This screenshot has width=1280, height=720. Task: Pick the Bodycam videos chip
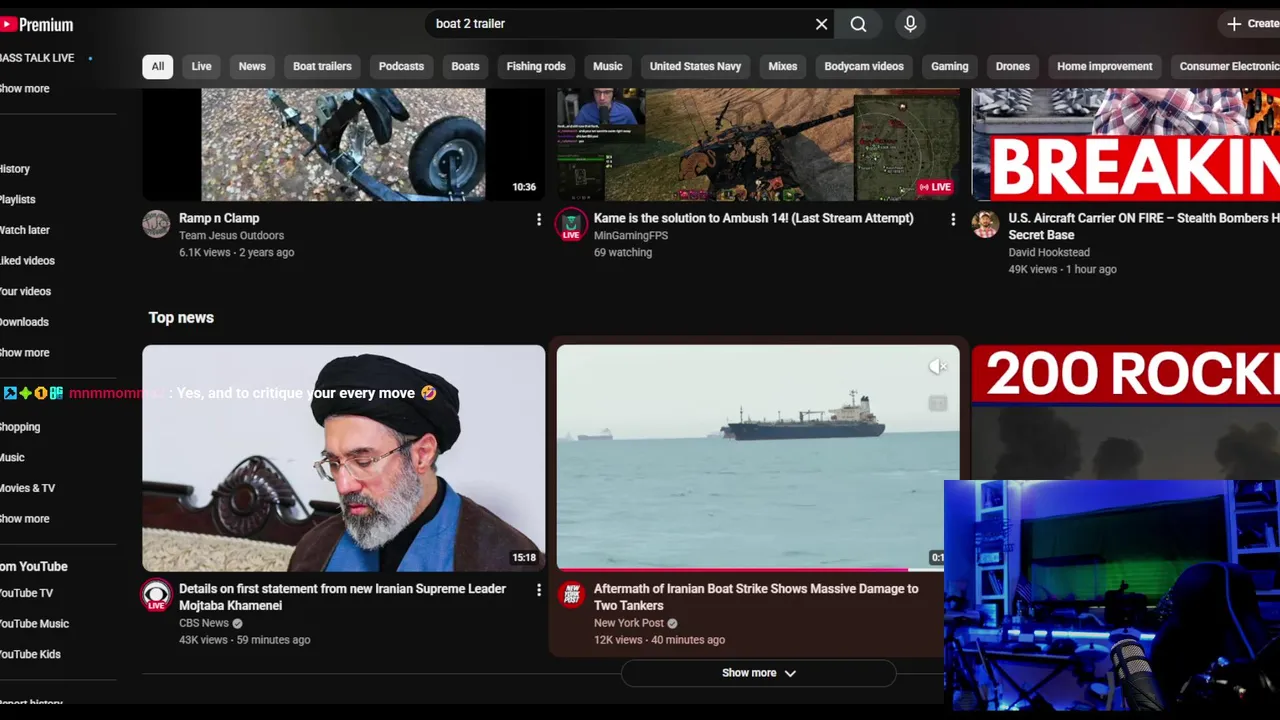tap(864, 66)
